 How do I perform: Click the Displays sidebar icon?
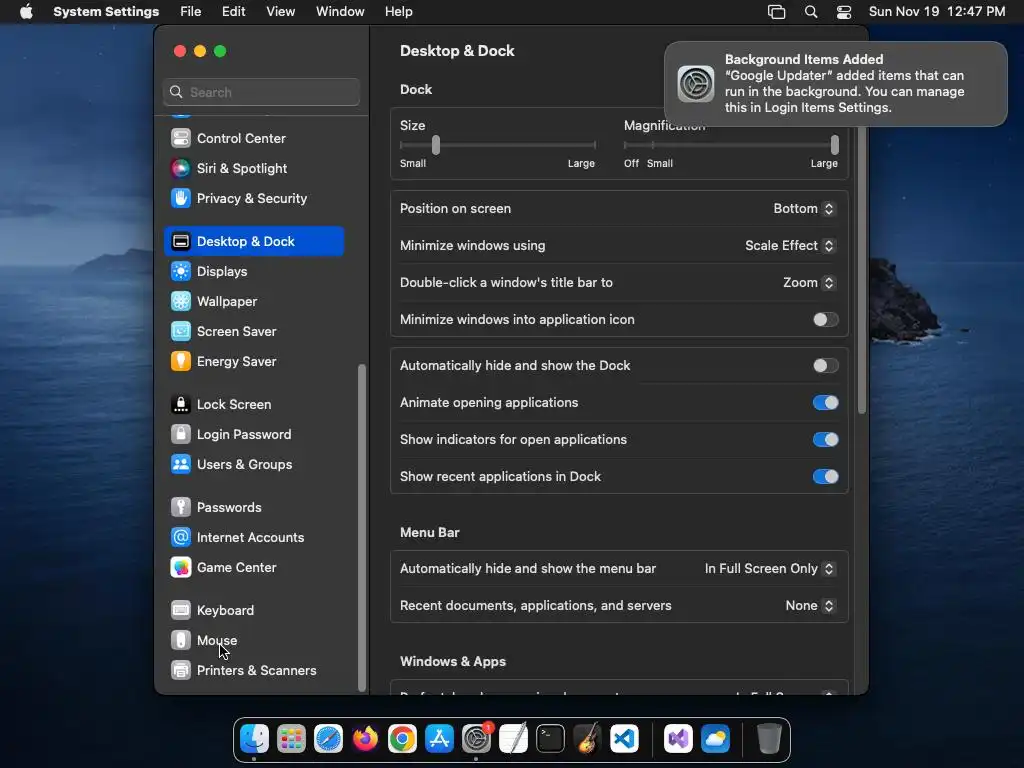click(181, 271)
